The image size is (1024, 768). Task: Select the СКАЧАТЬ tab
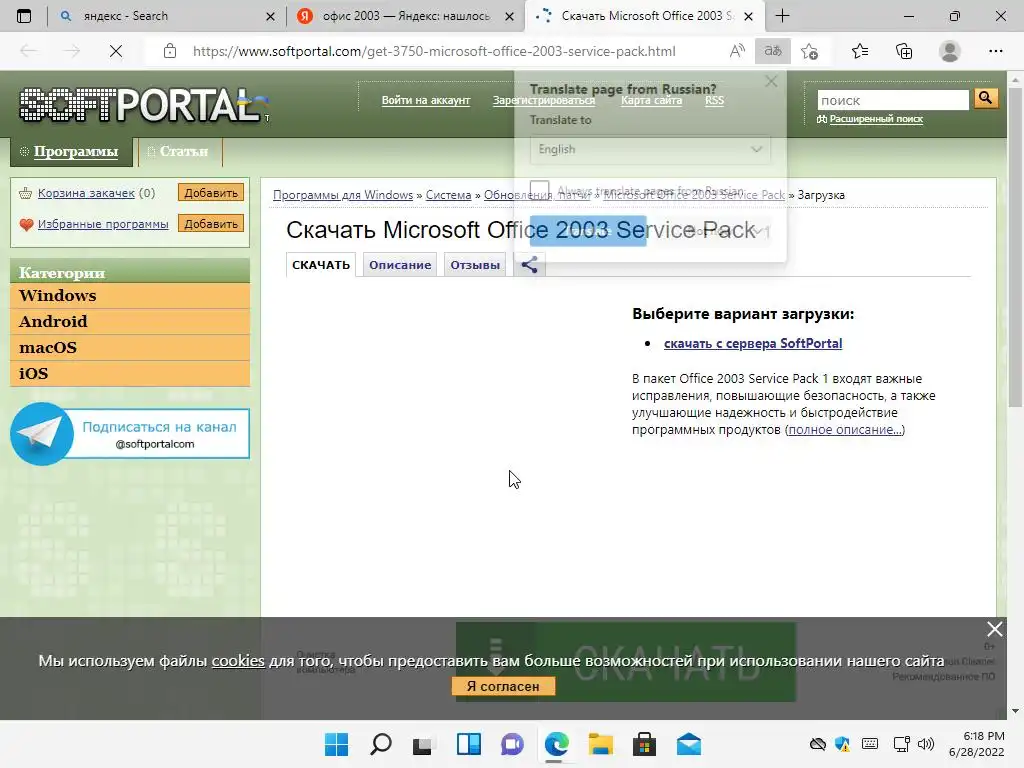[x=321, y=264]
